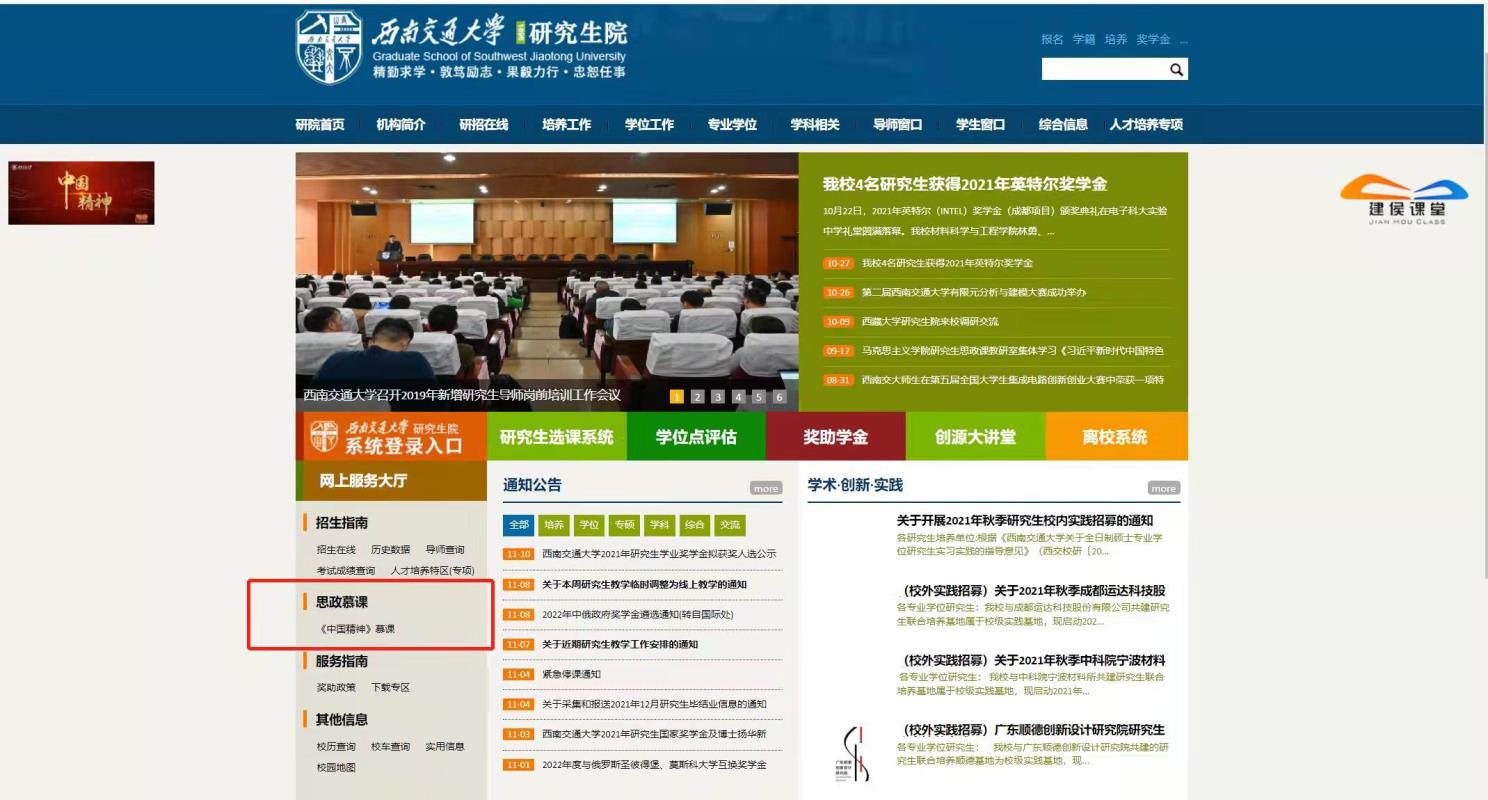Open the 导师窗口 navigation menu

[897, 125]
